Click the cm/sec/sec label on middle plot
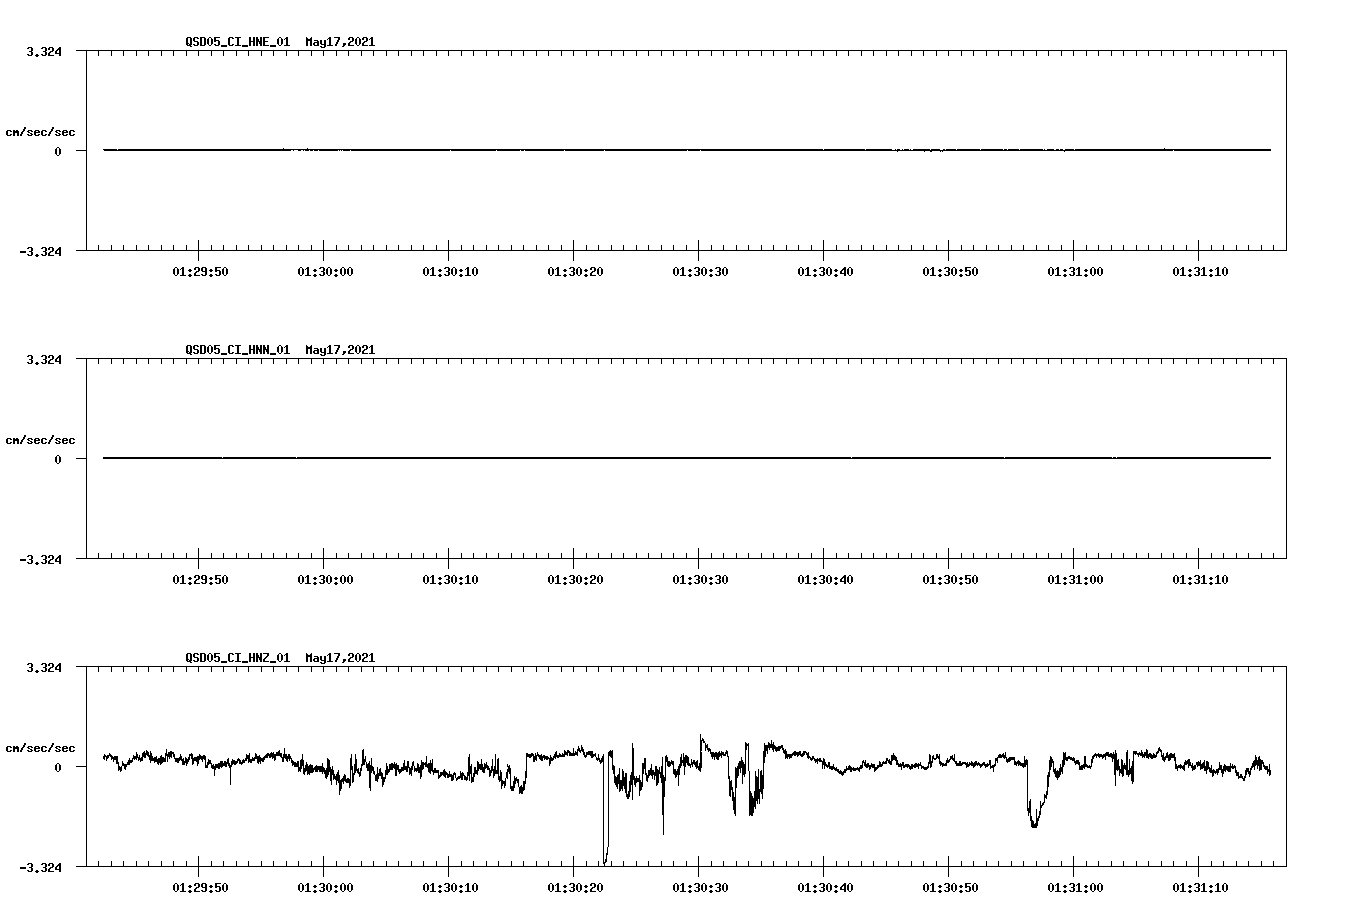1358x924 pixels. coord(41,439)
